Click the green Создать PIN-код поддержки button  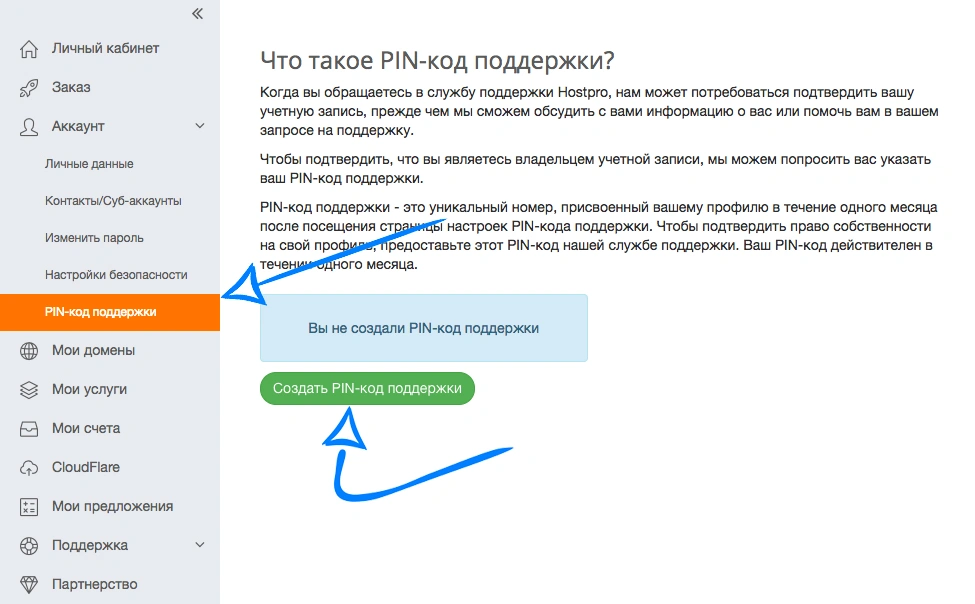367,388
